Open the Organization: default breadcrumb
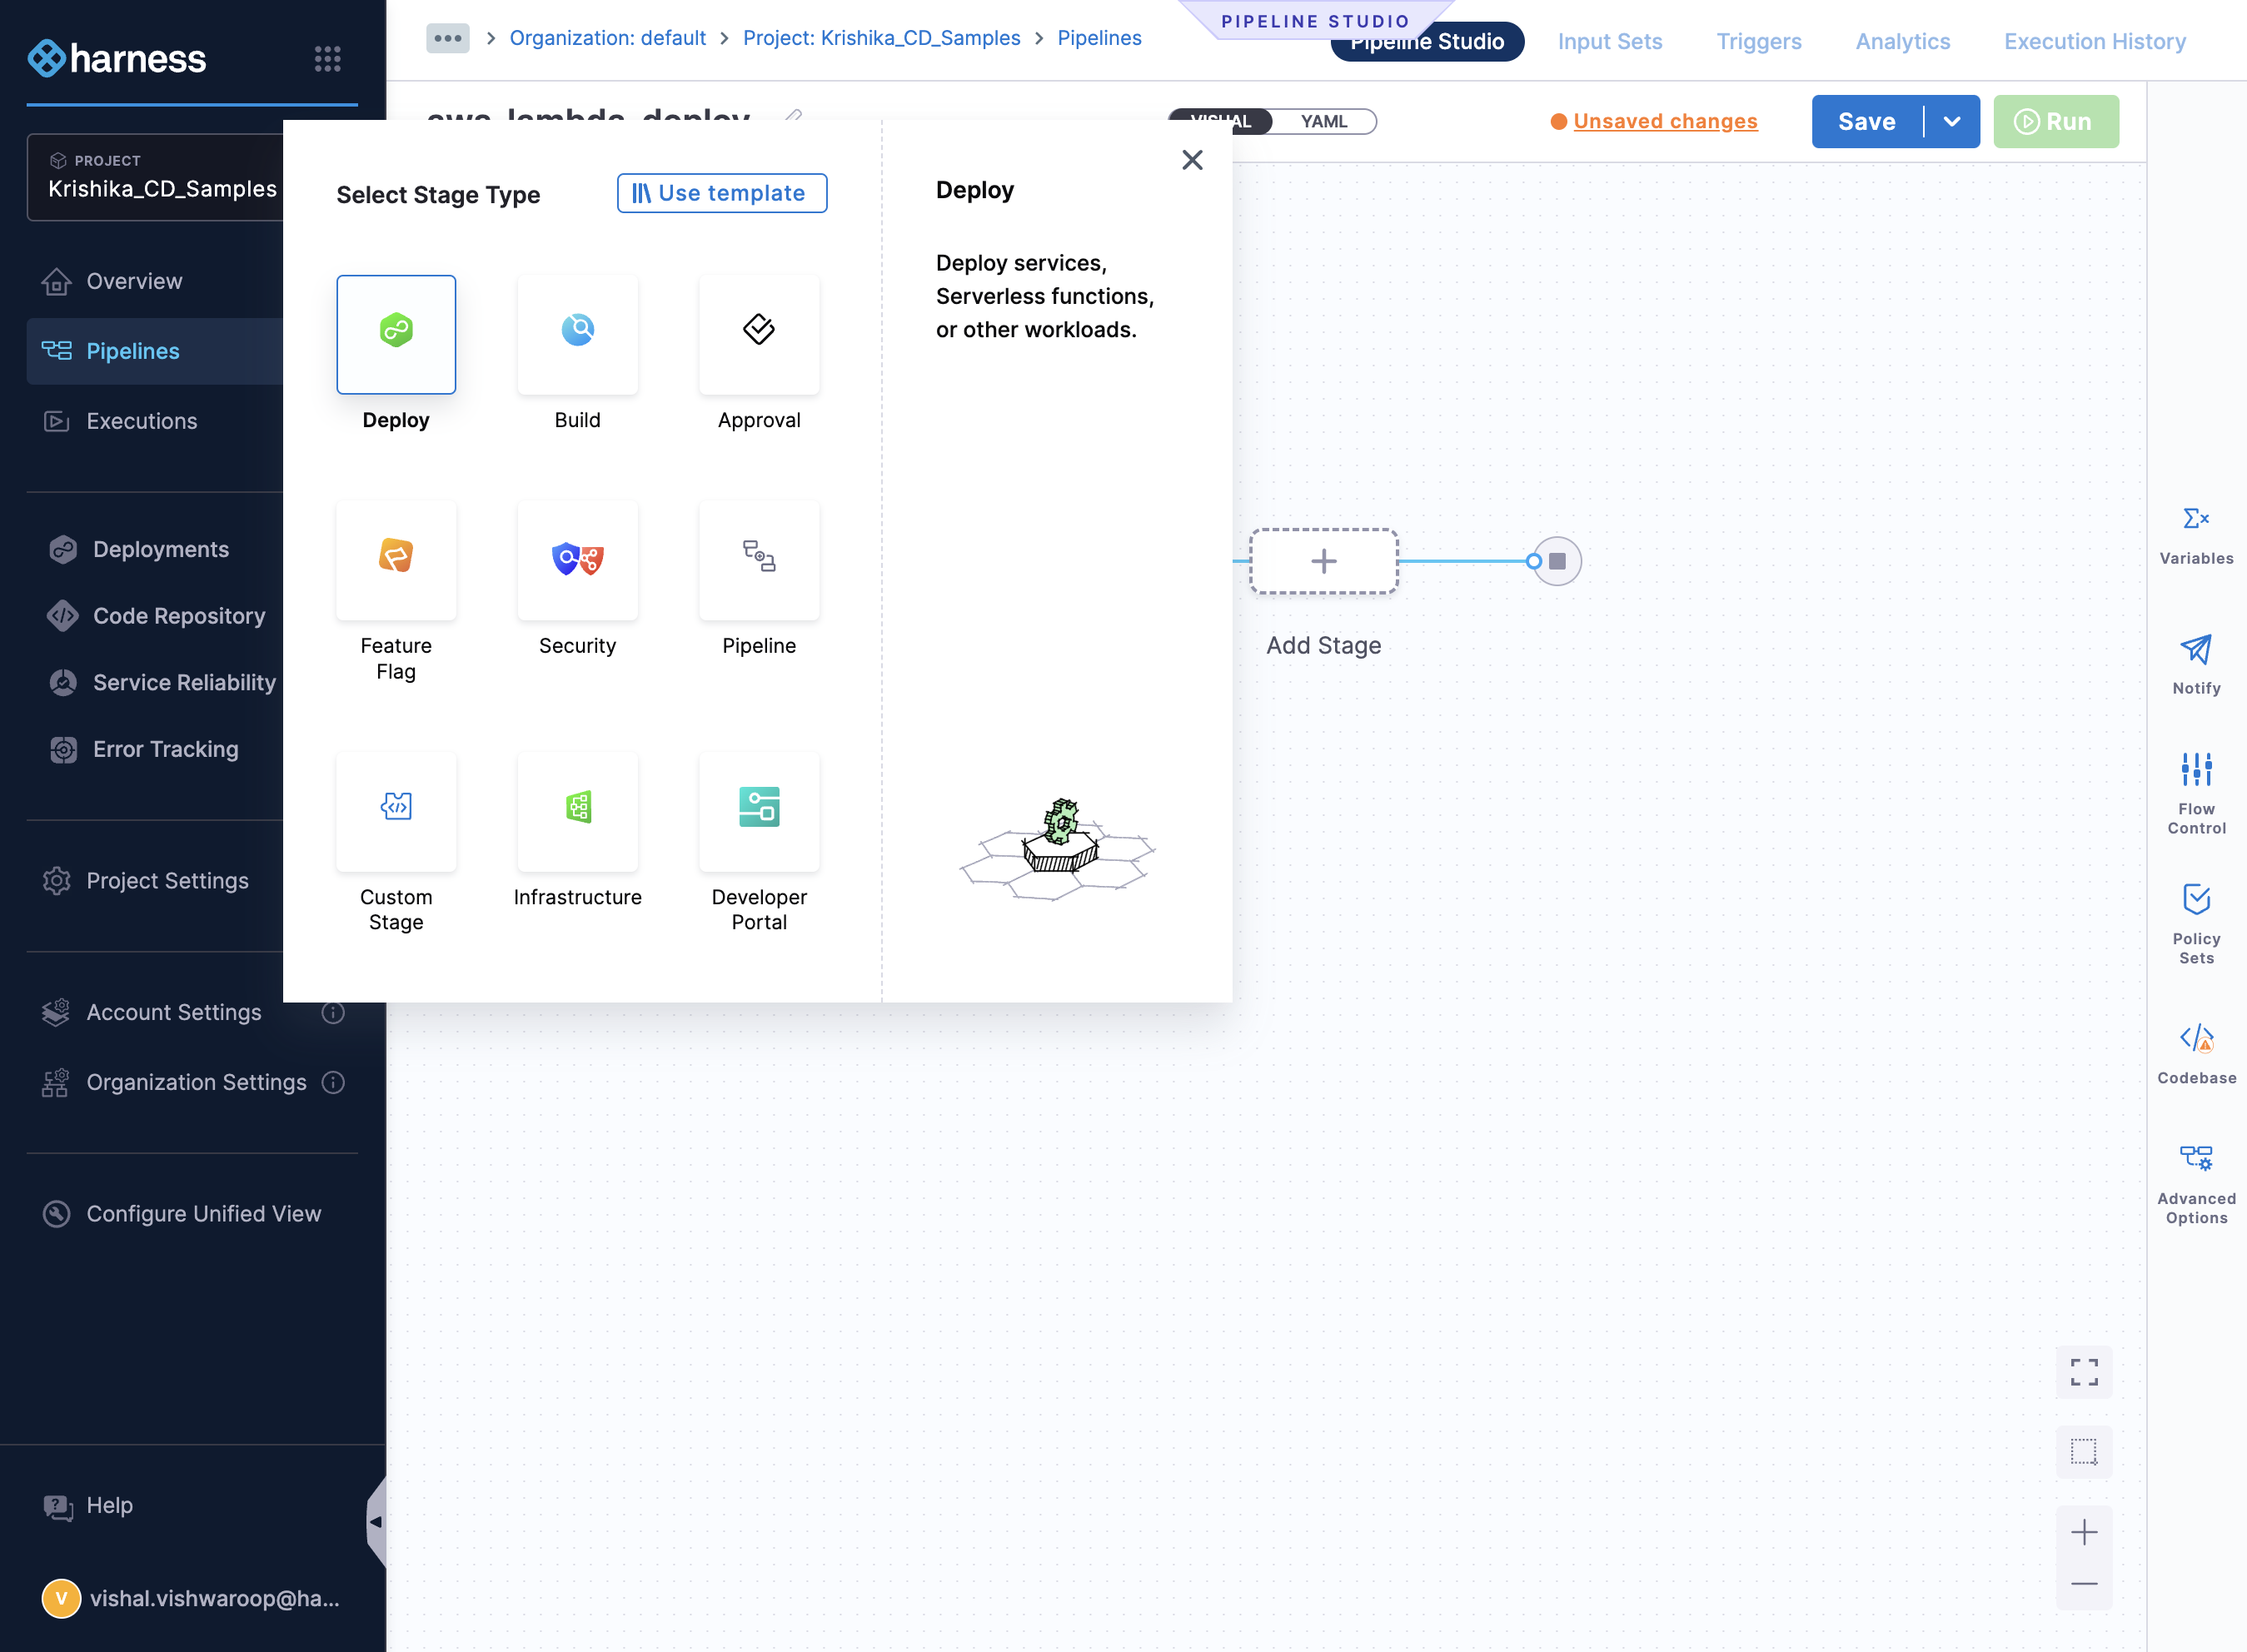 tap(607, 38)
